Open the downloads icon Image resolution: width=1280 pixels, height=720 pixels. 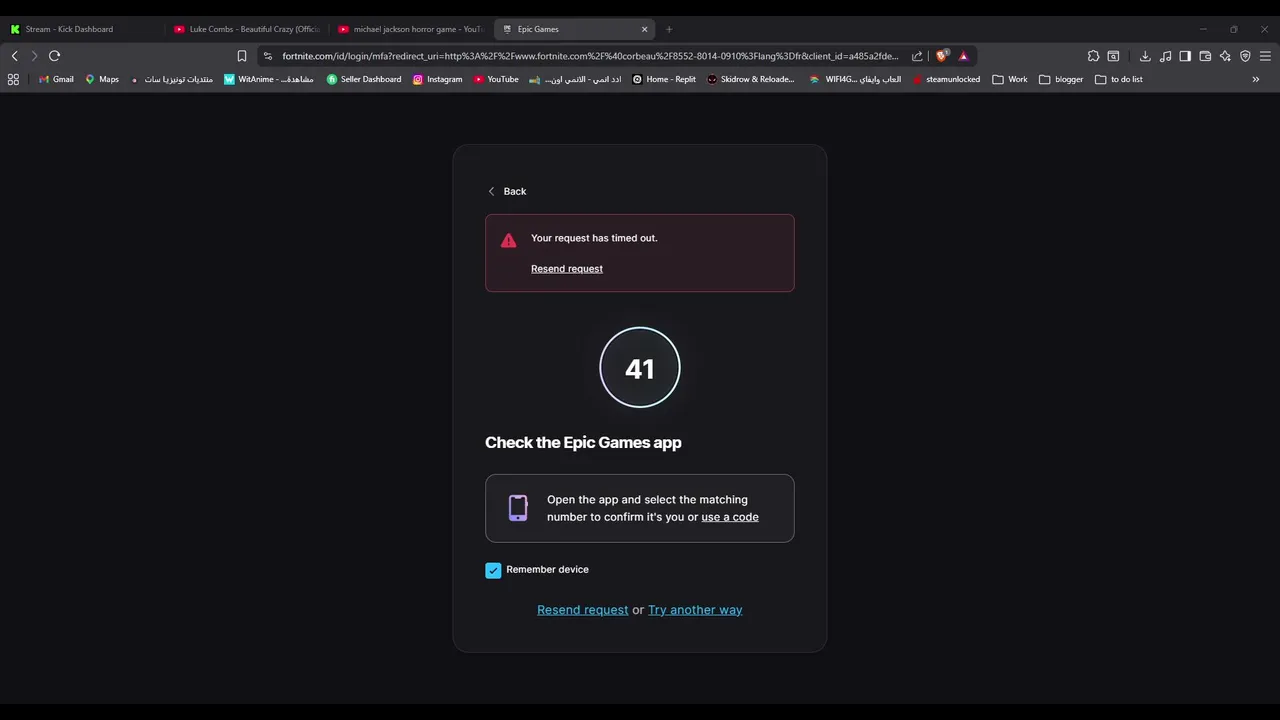coord(1145,56)
